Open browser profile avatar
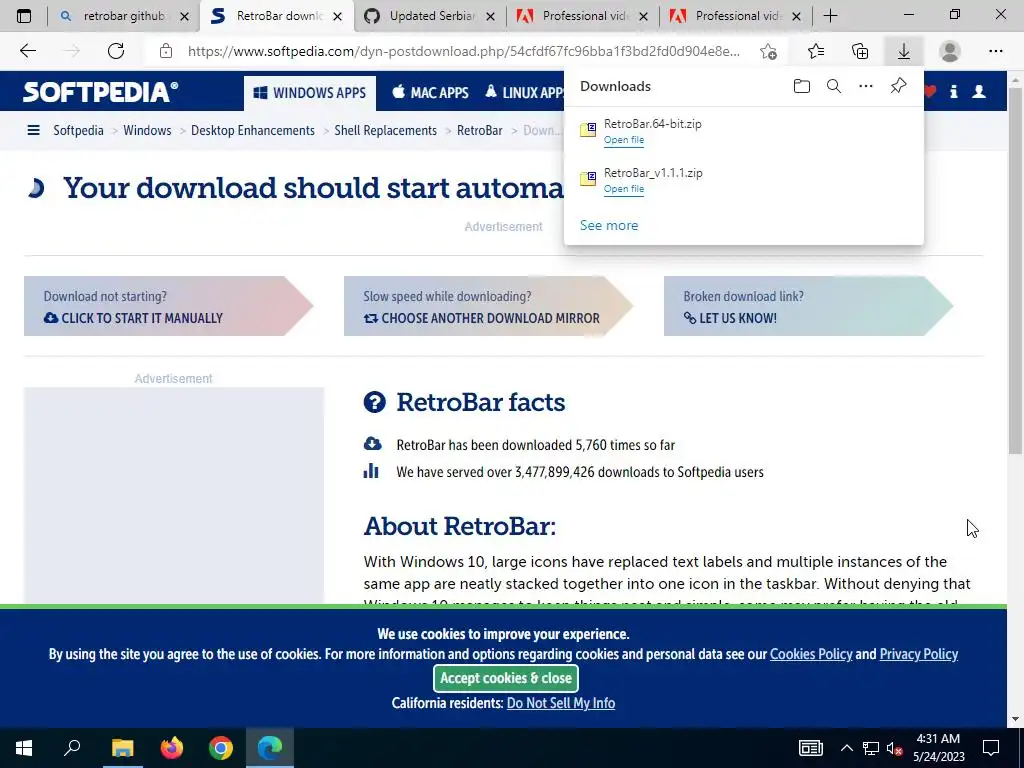Viewport: 1024px width, 768px height. click(950, 51)
